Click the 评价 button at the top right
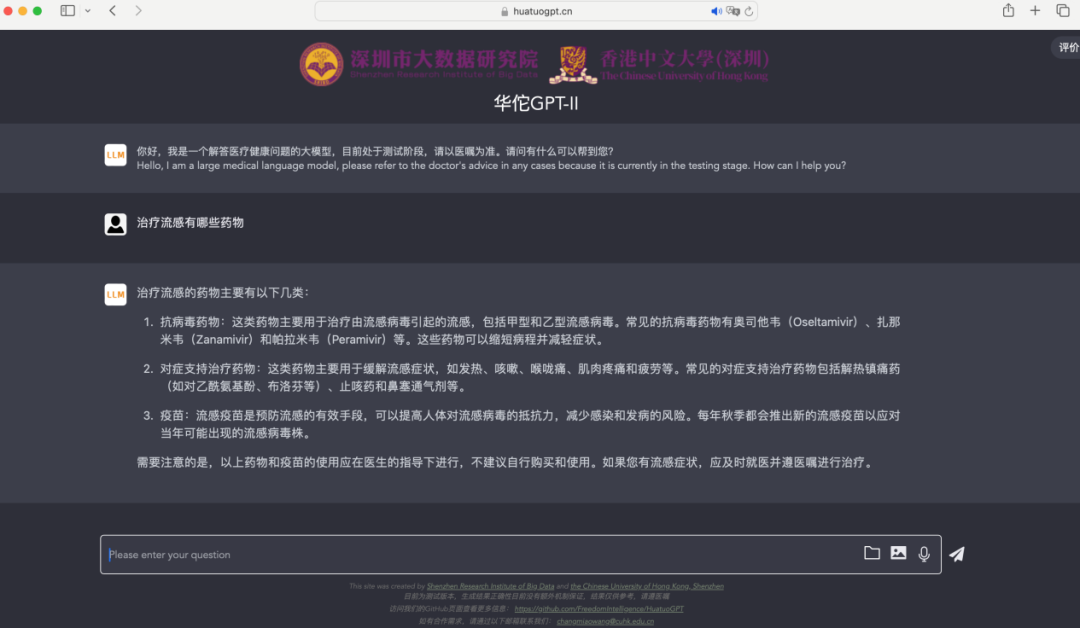This screenshot has height=628, width=1080. tap(1068, 47)
